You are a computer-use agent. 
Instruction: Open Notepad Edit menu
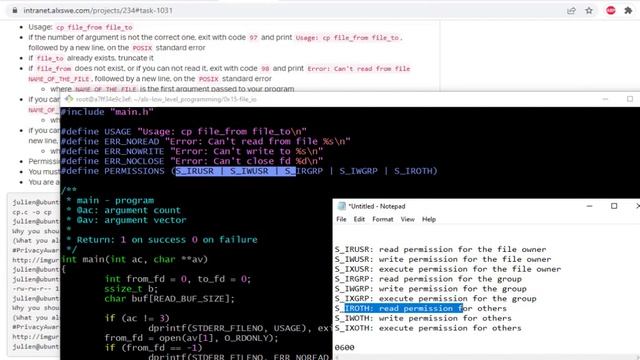[x=359, y=219]
